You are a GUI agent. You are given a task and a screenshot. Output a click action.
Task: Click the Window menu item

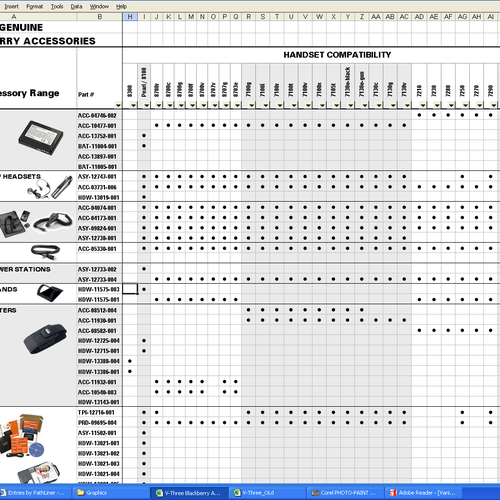99,6
